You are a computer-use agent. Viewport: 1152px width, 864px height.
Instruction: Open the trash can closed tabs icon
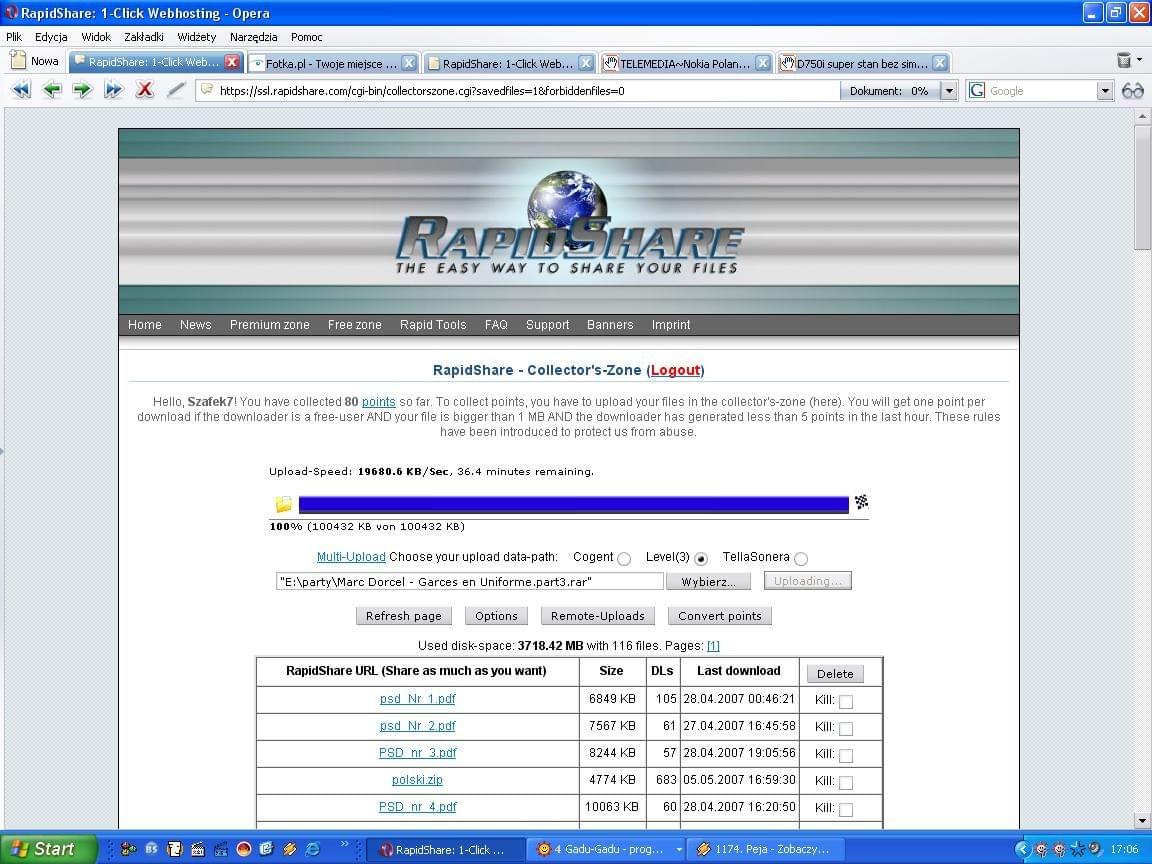click(x=1124, y=61)
